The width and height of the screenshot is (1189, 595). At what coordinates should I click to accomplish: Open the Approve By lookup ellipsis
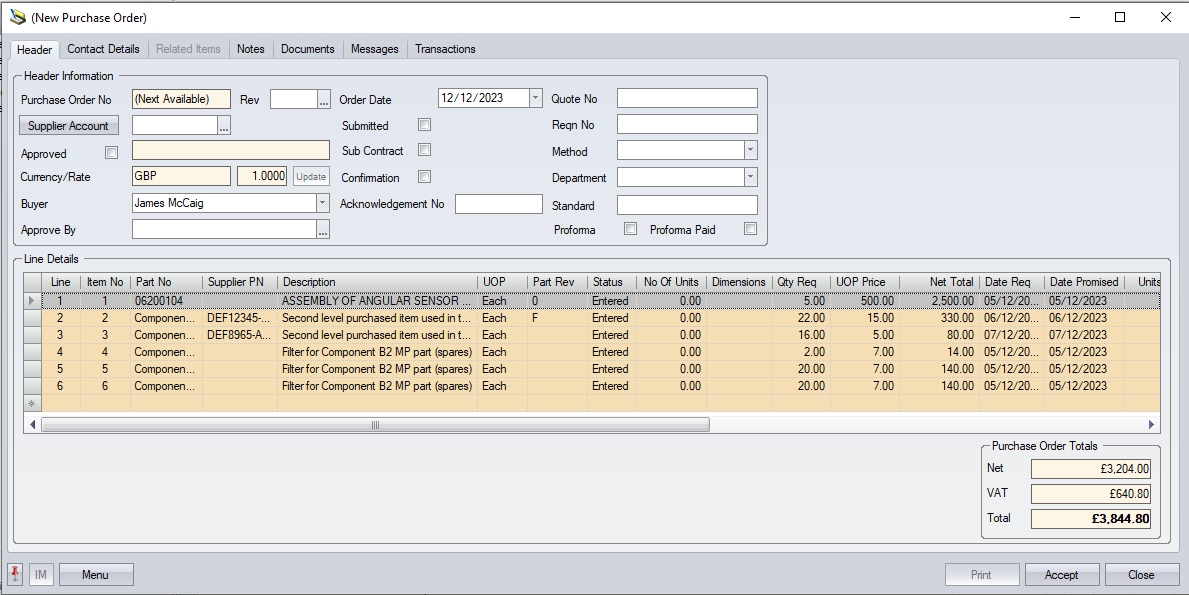click(323, 230)
